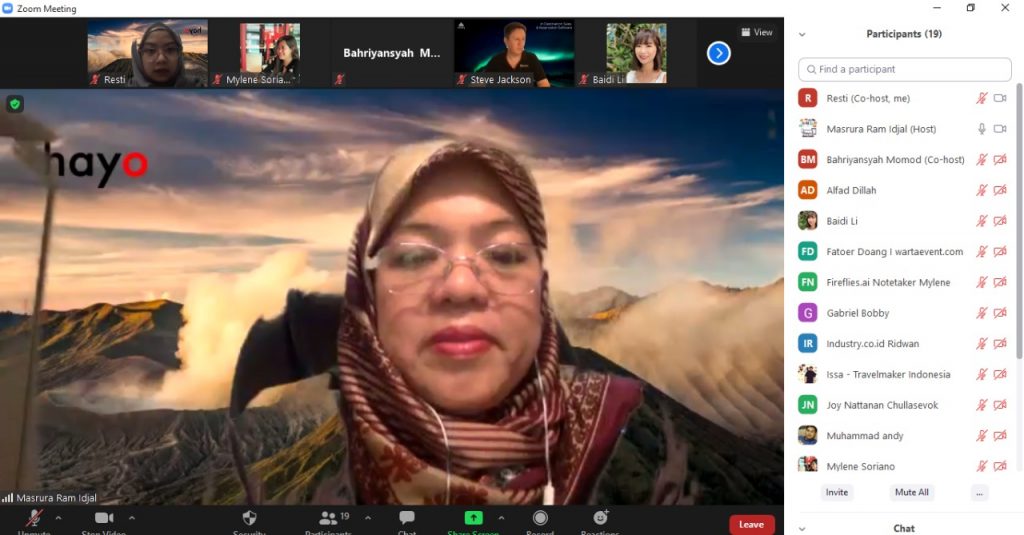
Task: Open the Participants toolbar icon
Action: tap(328, 518)
